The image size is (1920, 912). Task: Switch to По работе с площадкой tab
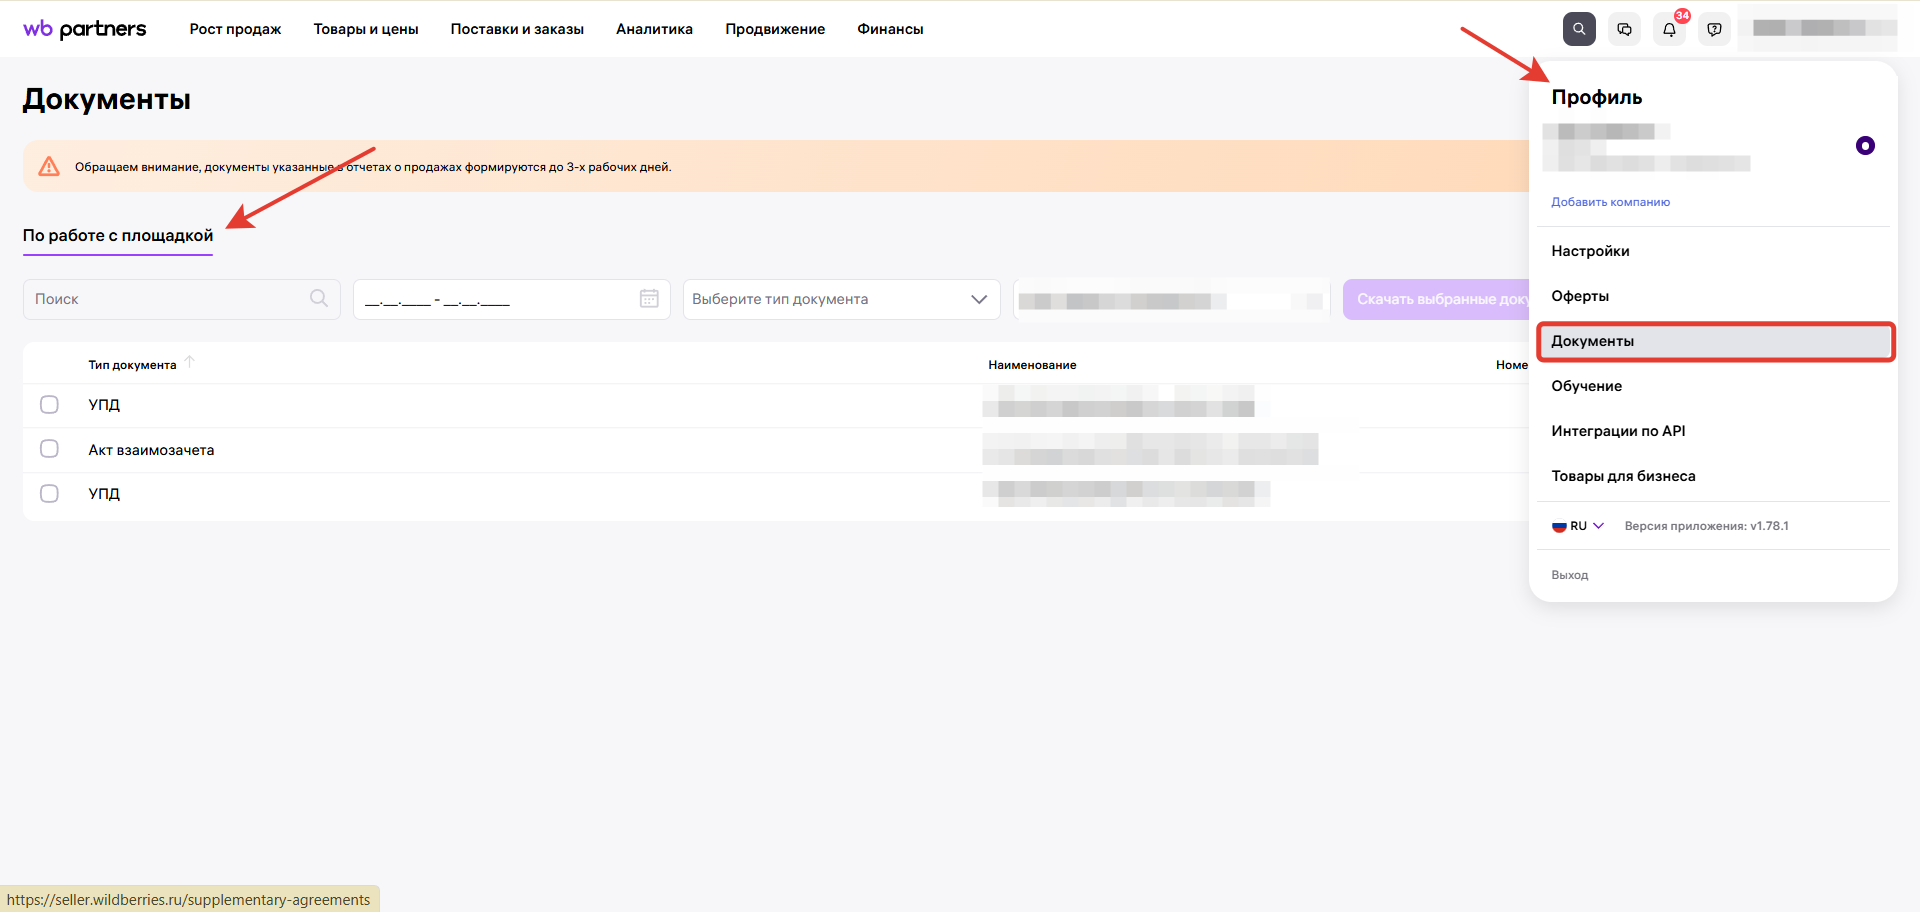point(118,236)
